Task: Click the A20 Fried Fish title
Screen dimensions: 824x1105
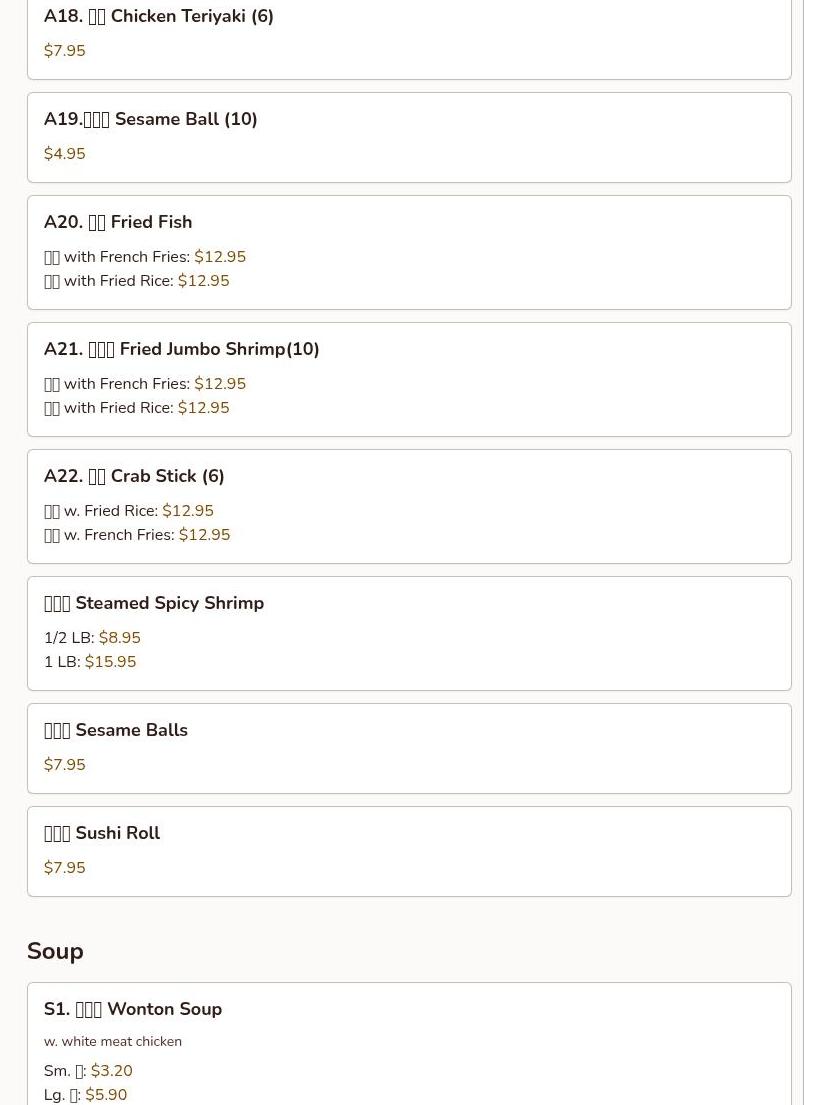Action: (118, 222)
